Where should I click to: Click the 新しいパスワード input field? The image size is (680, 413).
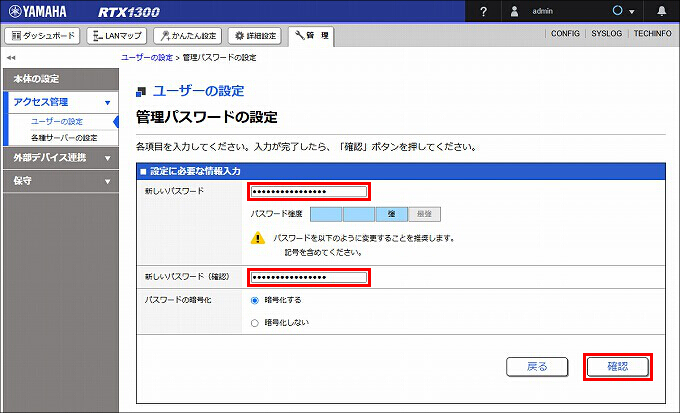pos(309,192)
